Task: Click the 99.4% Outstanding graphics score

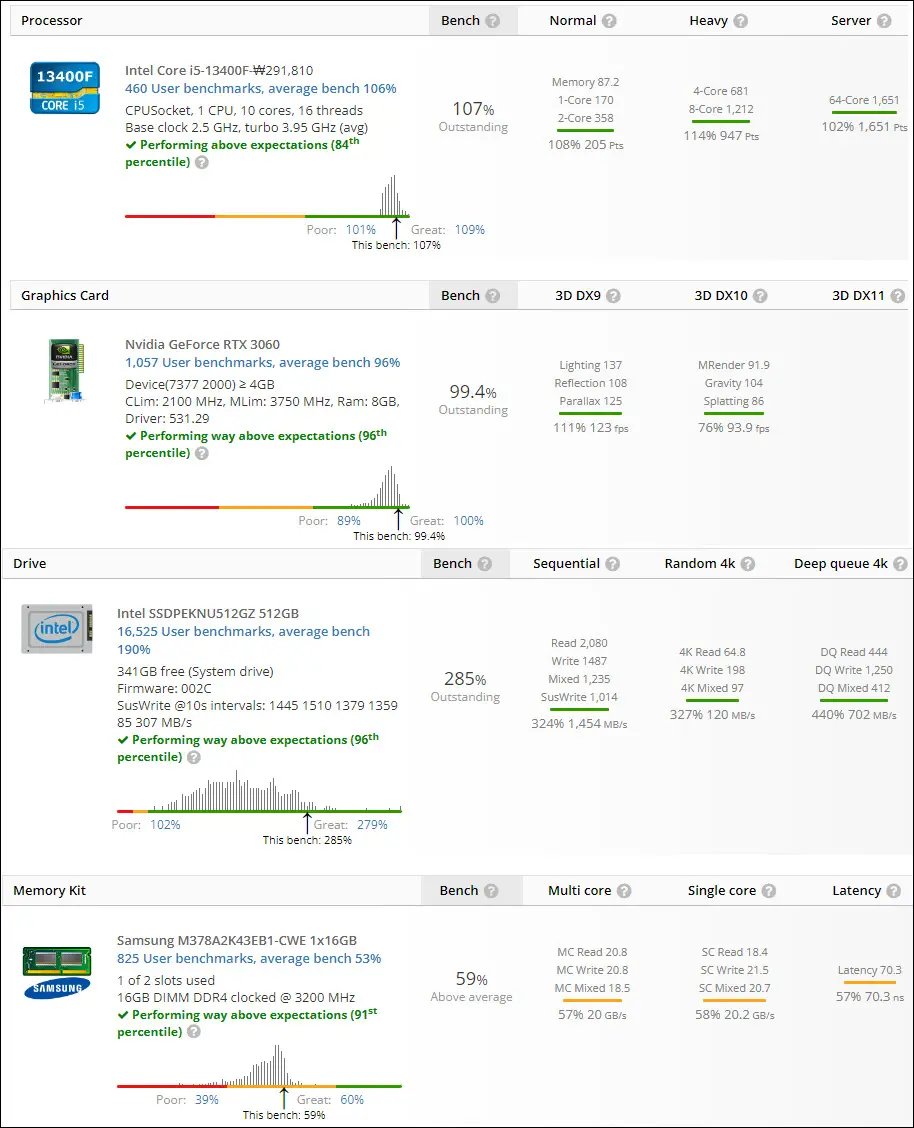Action: 473,399
